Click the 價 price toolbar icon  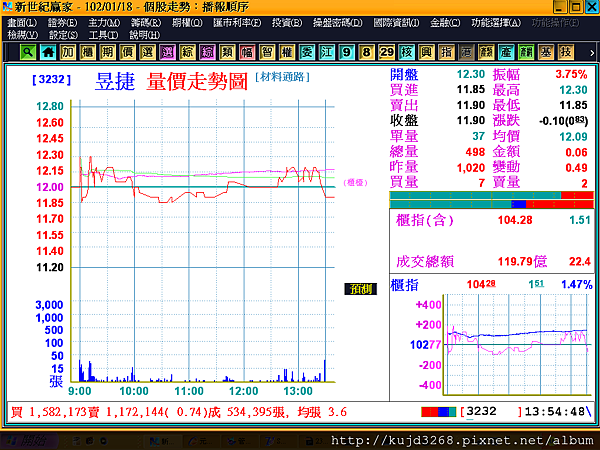127,52
